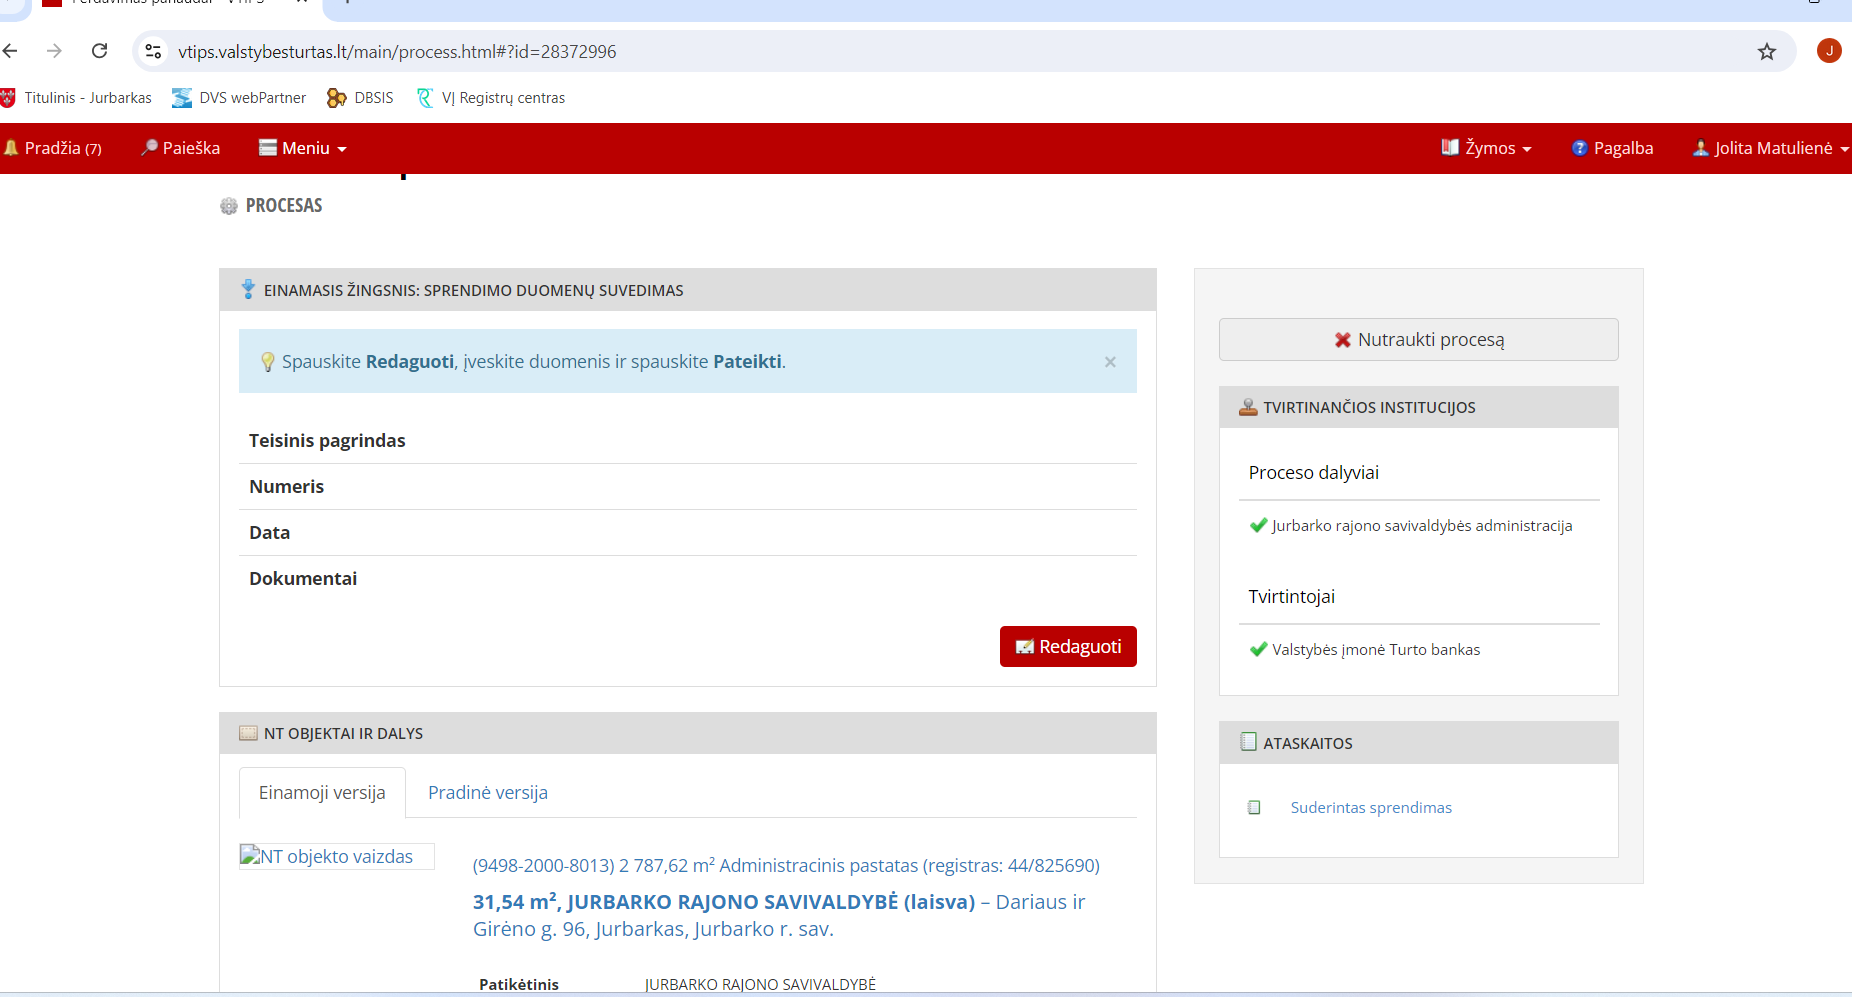This screenshot has height=997, width=1852.
Task: Select the Einamoji versija tab
Action: 322,793
